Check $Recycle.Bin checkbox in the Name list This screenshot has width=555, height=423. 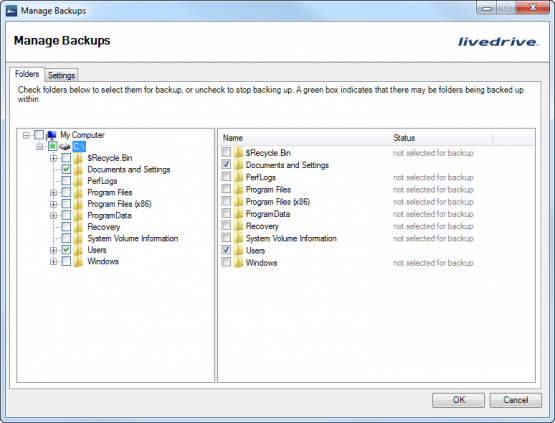tap(226, 152)
